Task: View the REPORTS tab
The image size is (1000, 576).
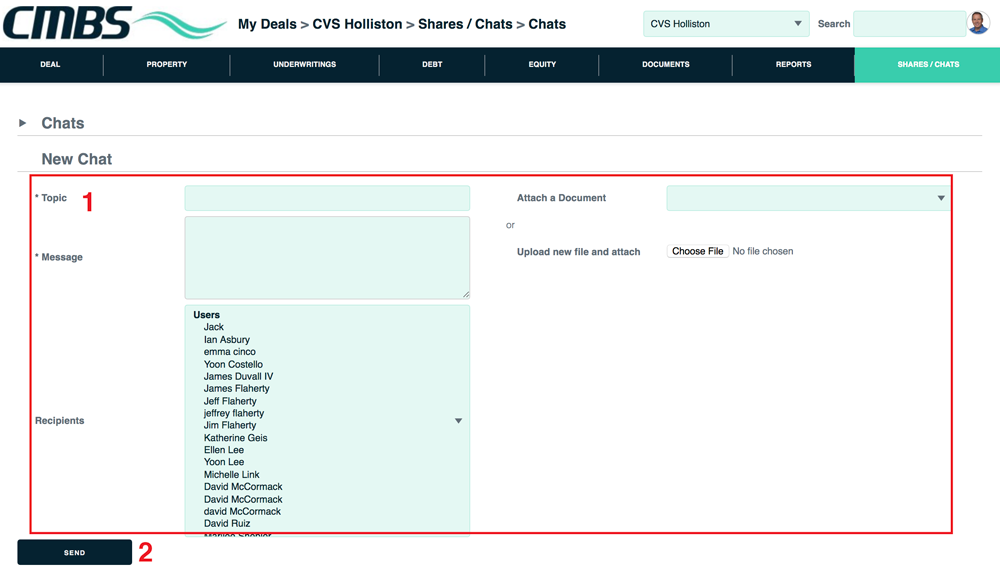Action: 793,64
